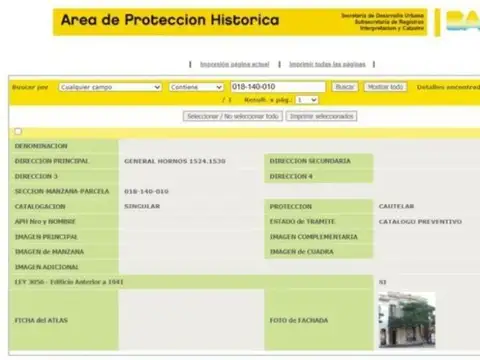Click the 'DIRECCION 3' label
Viewport: 480px width, 360px height.
[36, 176]
